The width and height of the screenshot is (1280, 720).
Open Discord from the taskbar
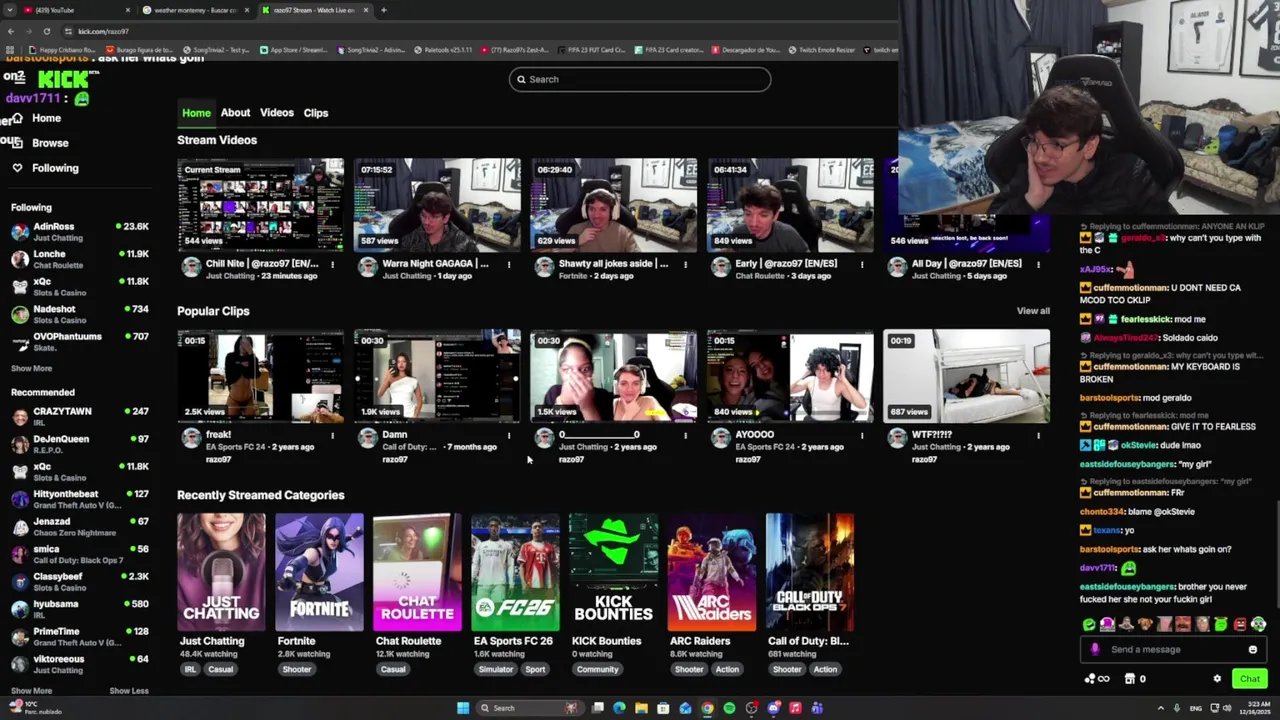[773, 708]
